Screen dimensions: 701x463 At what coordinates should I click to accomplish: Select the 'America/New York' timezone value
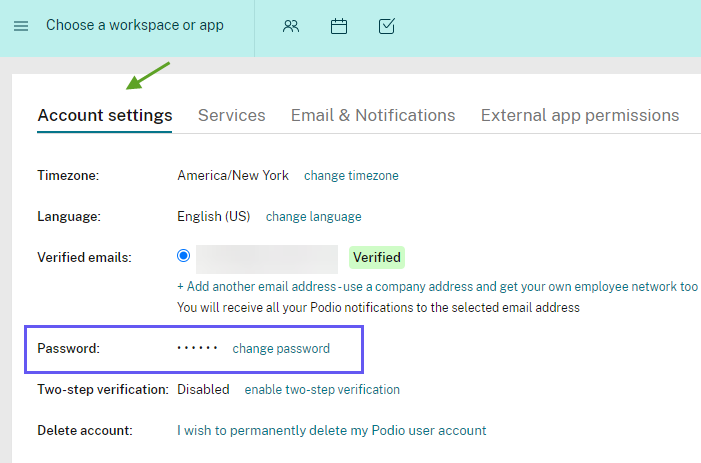tap(233, 176)
